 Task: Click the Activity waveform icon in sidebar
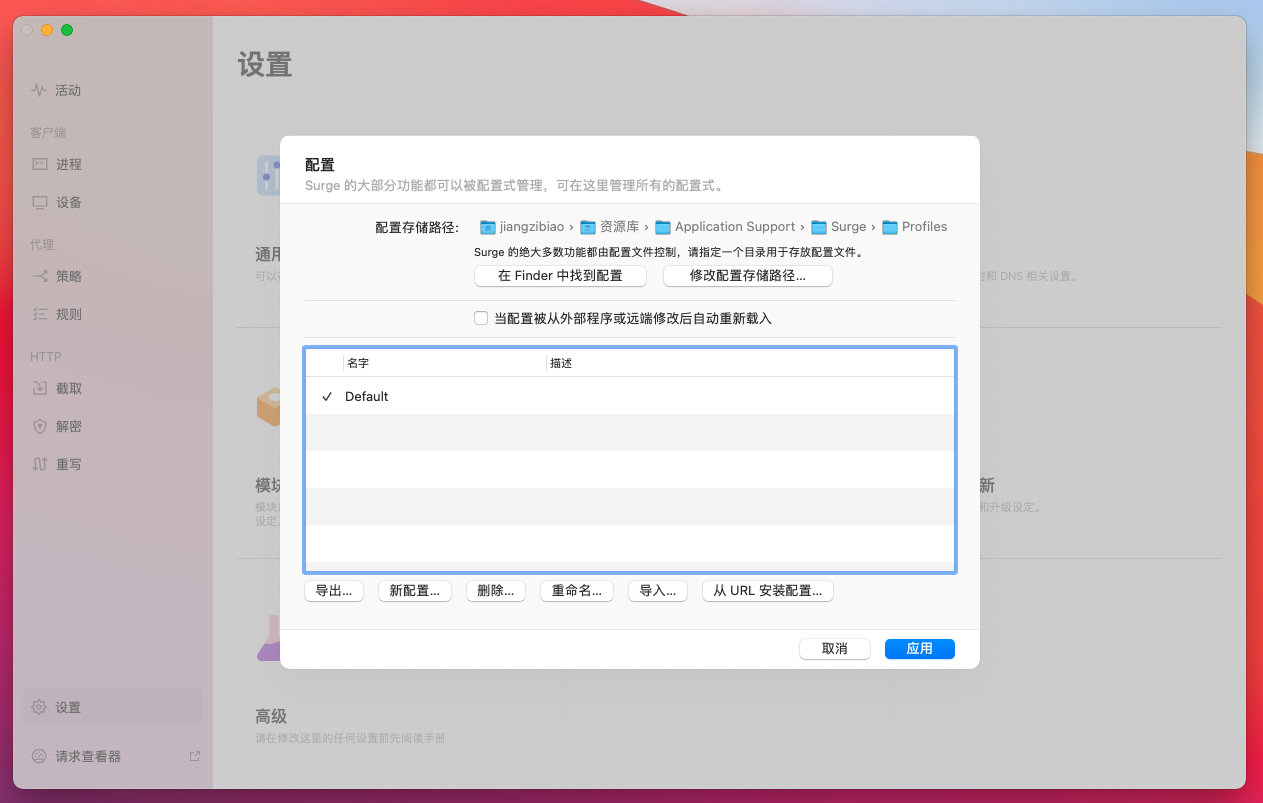click(x=39, y=90)
